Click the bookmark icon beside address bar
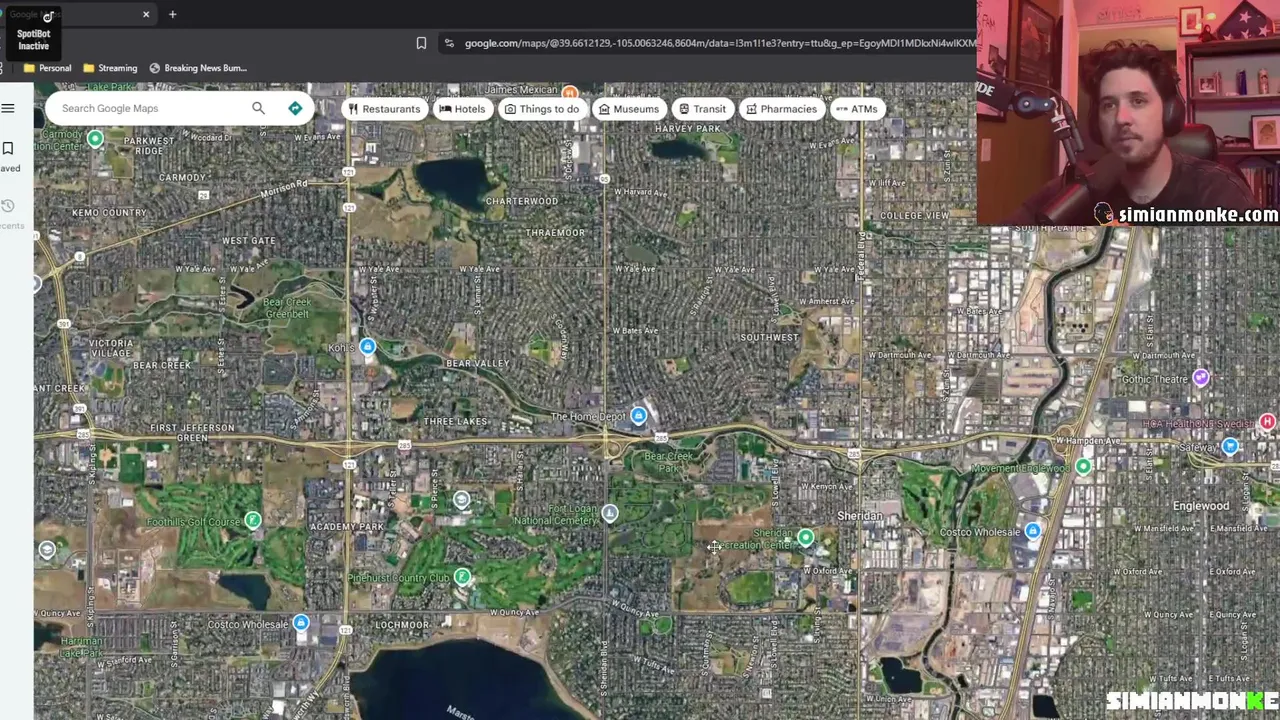Screen dimensions: 1280x720 pos(421,43)
